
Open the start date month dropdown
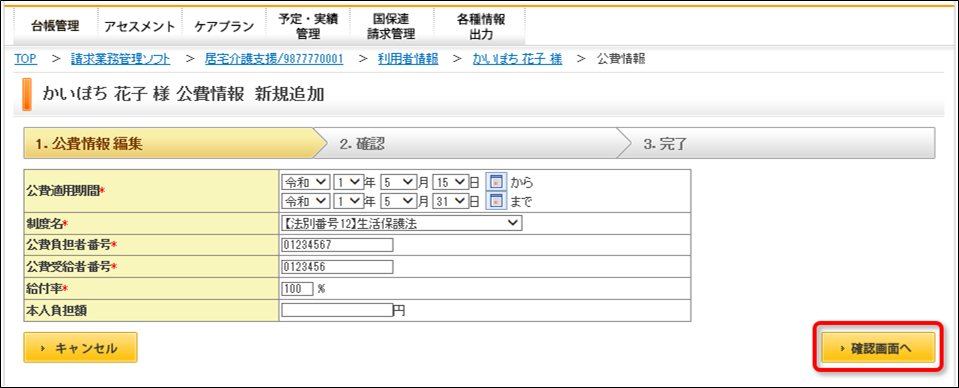(x=398, y=182)
